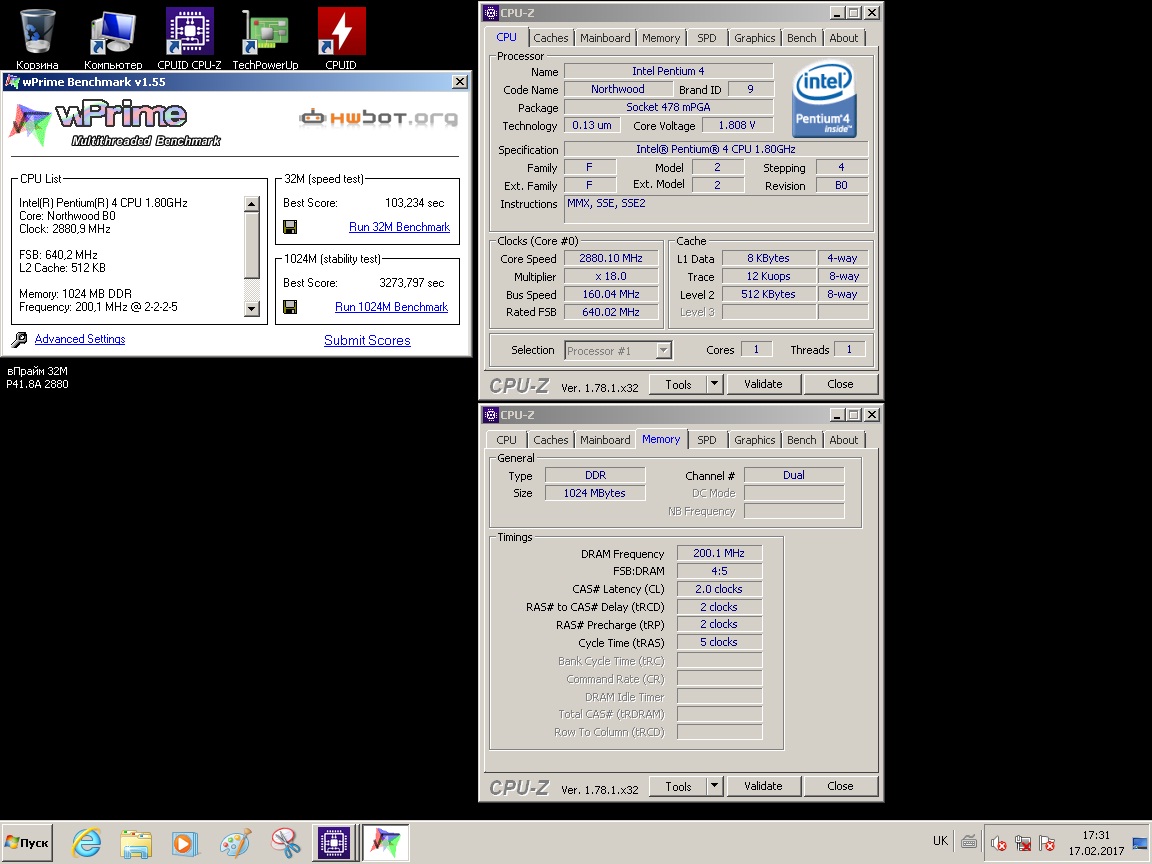Open About tab in upper CPU-Z window
This screenshot has height=864, width=1152.
[x=843, y=38]
